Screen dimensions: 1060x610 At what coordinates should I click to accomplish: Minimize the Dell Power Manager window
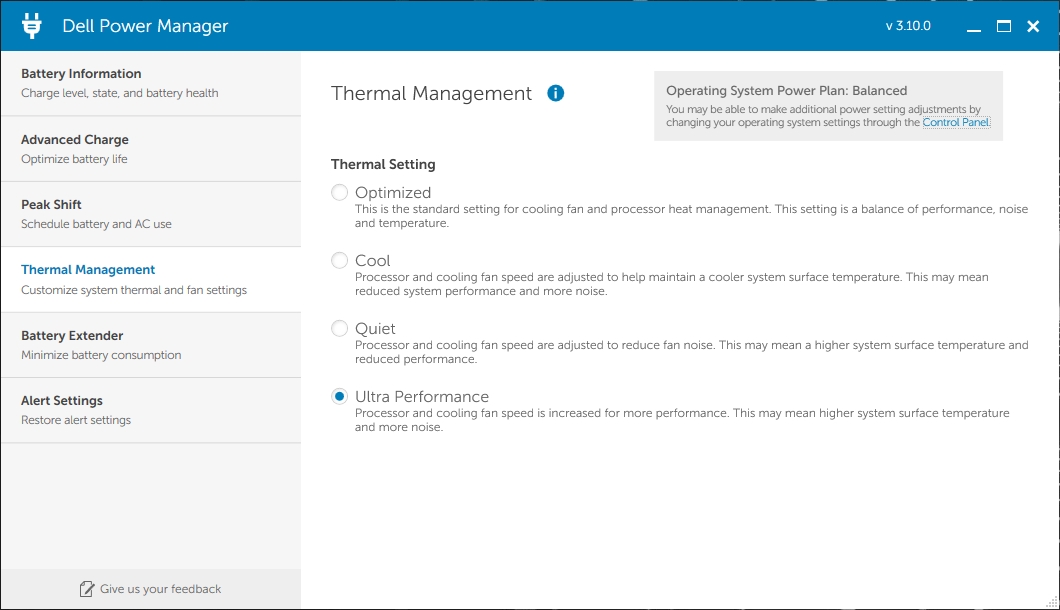pos(974,27)
